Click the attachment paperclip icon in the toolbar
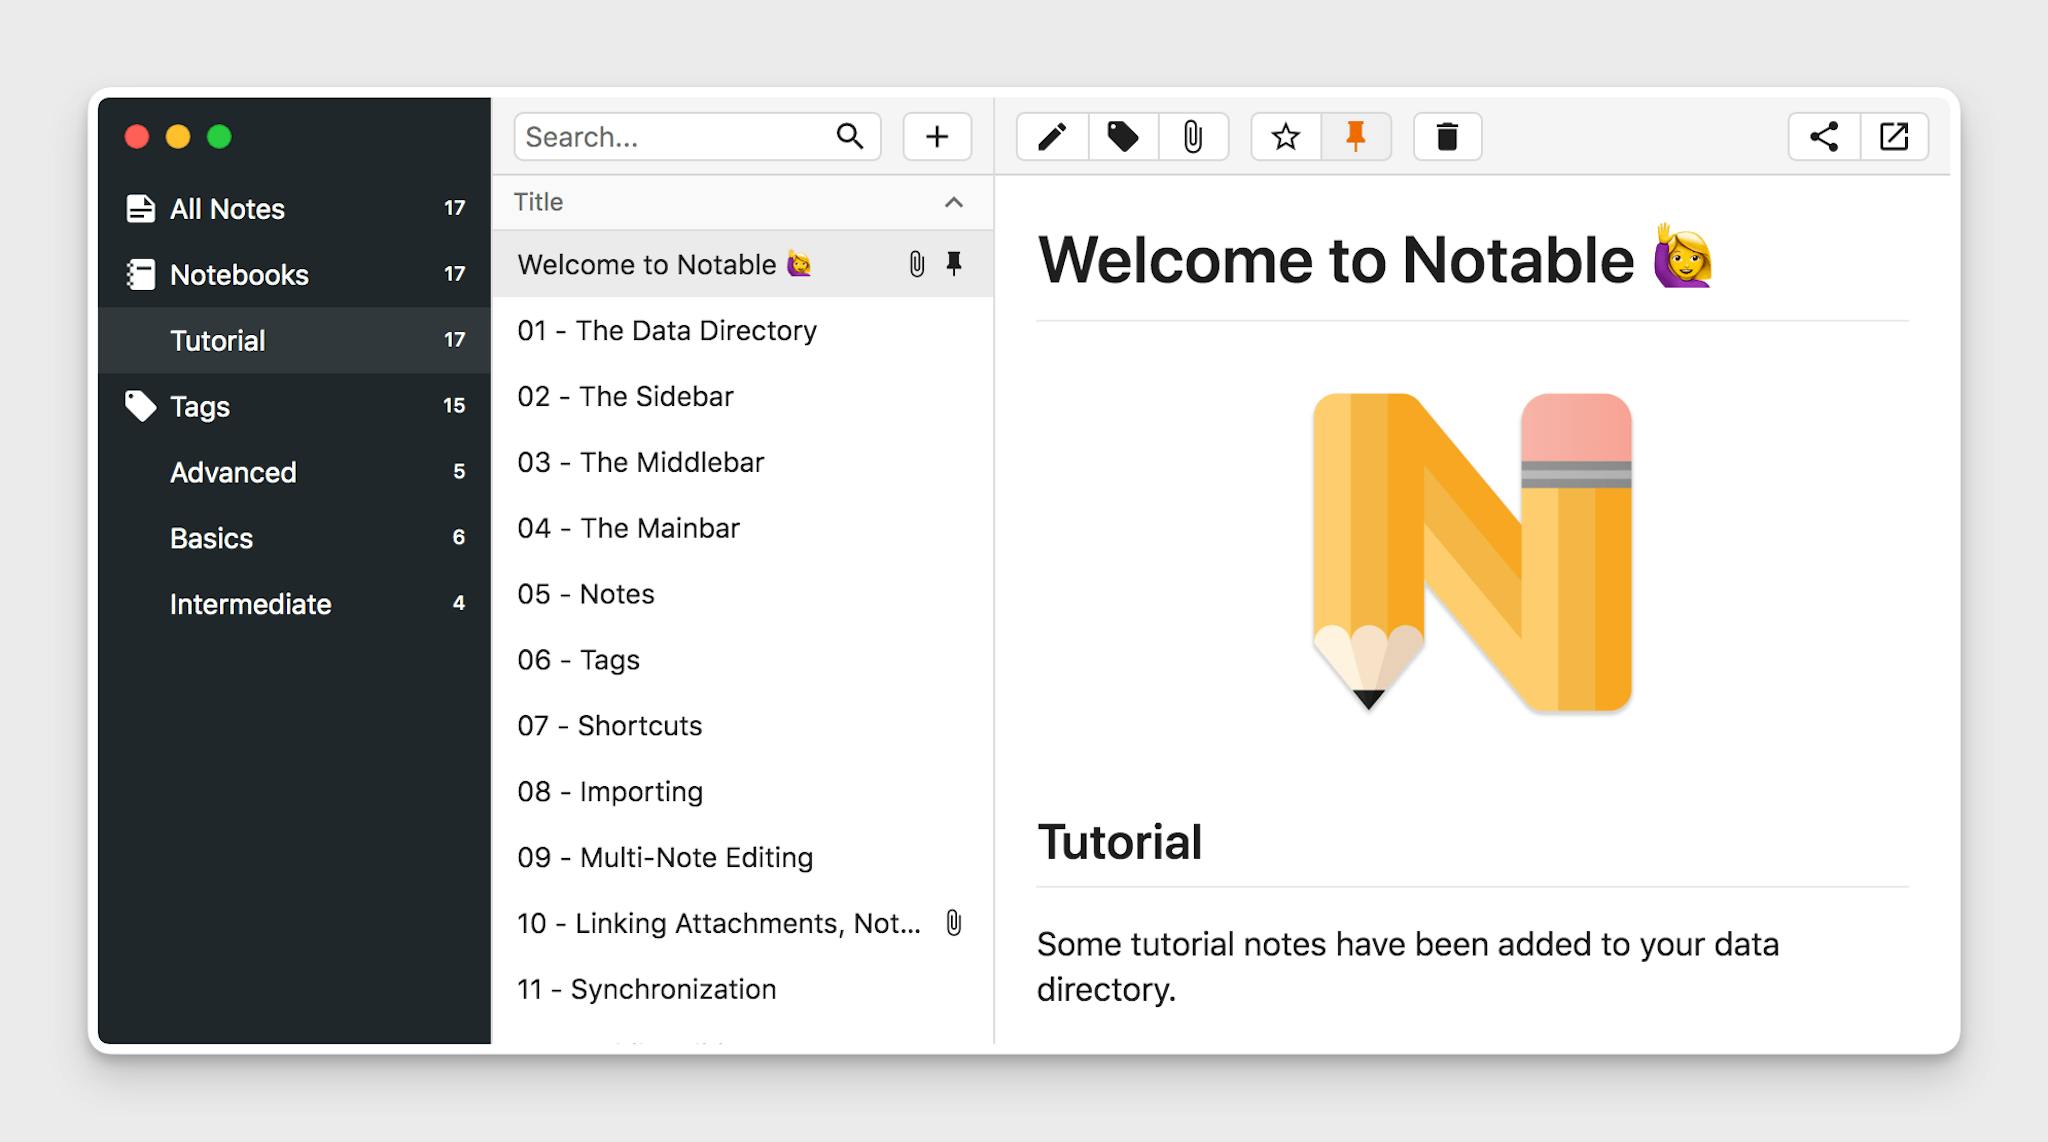The image size is (2048, 1142). click(x=1194, y=137)
